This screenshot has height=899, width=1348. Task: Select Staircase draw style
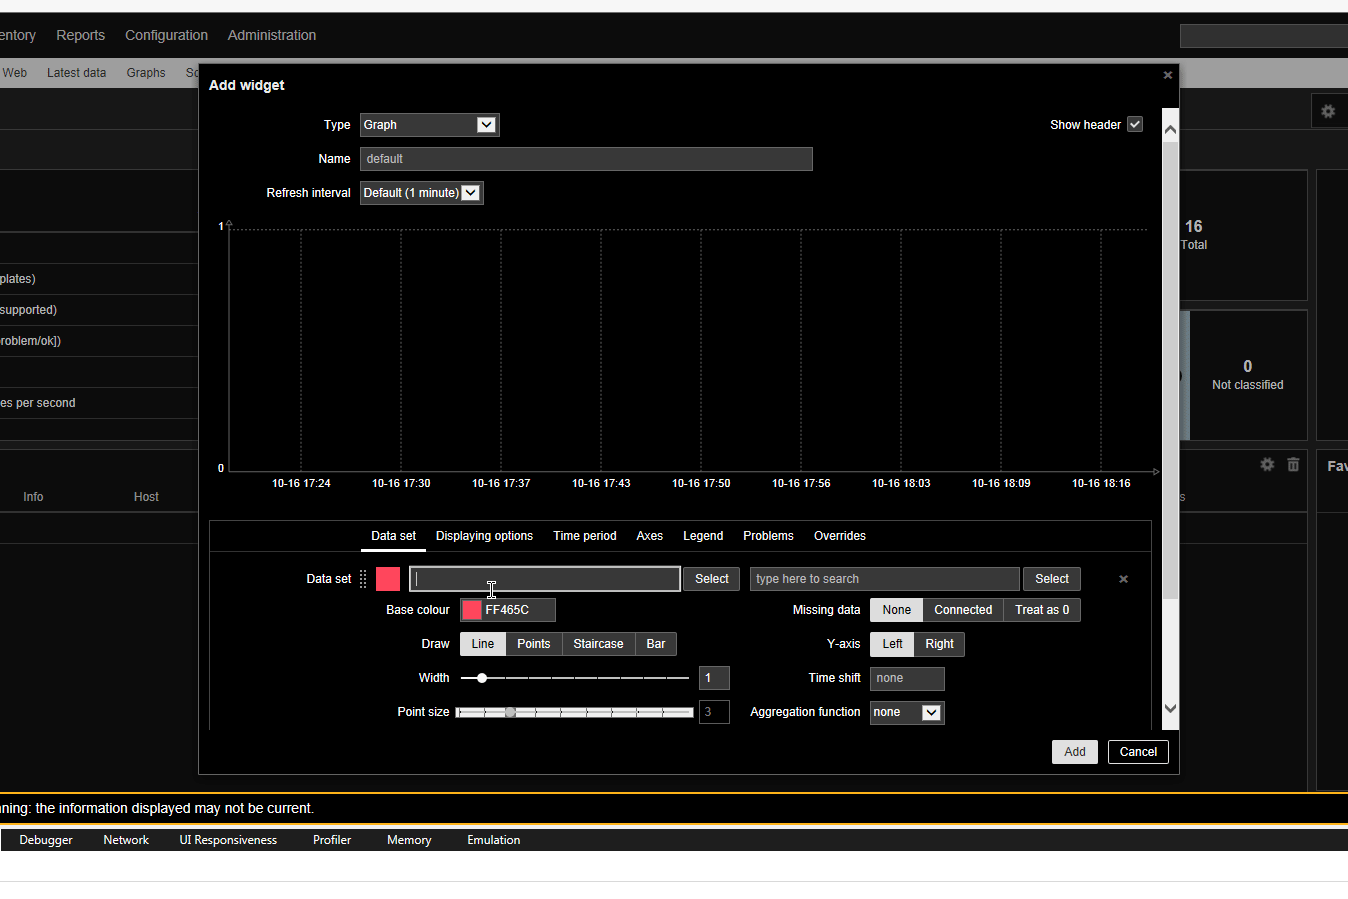[598, 644]
